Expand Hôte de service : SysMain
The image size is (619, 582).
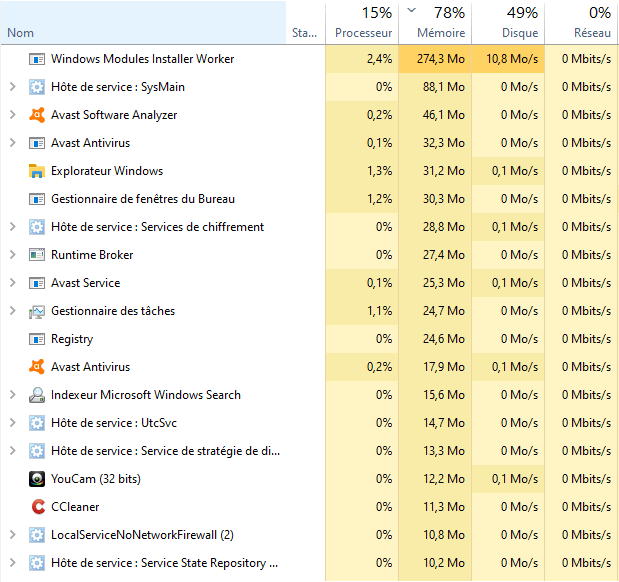coord(13,87)
